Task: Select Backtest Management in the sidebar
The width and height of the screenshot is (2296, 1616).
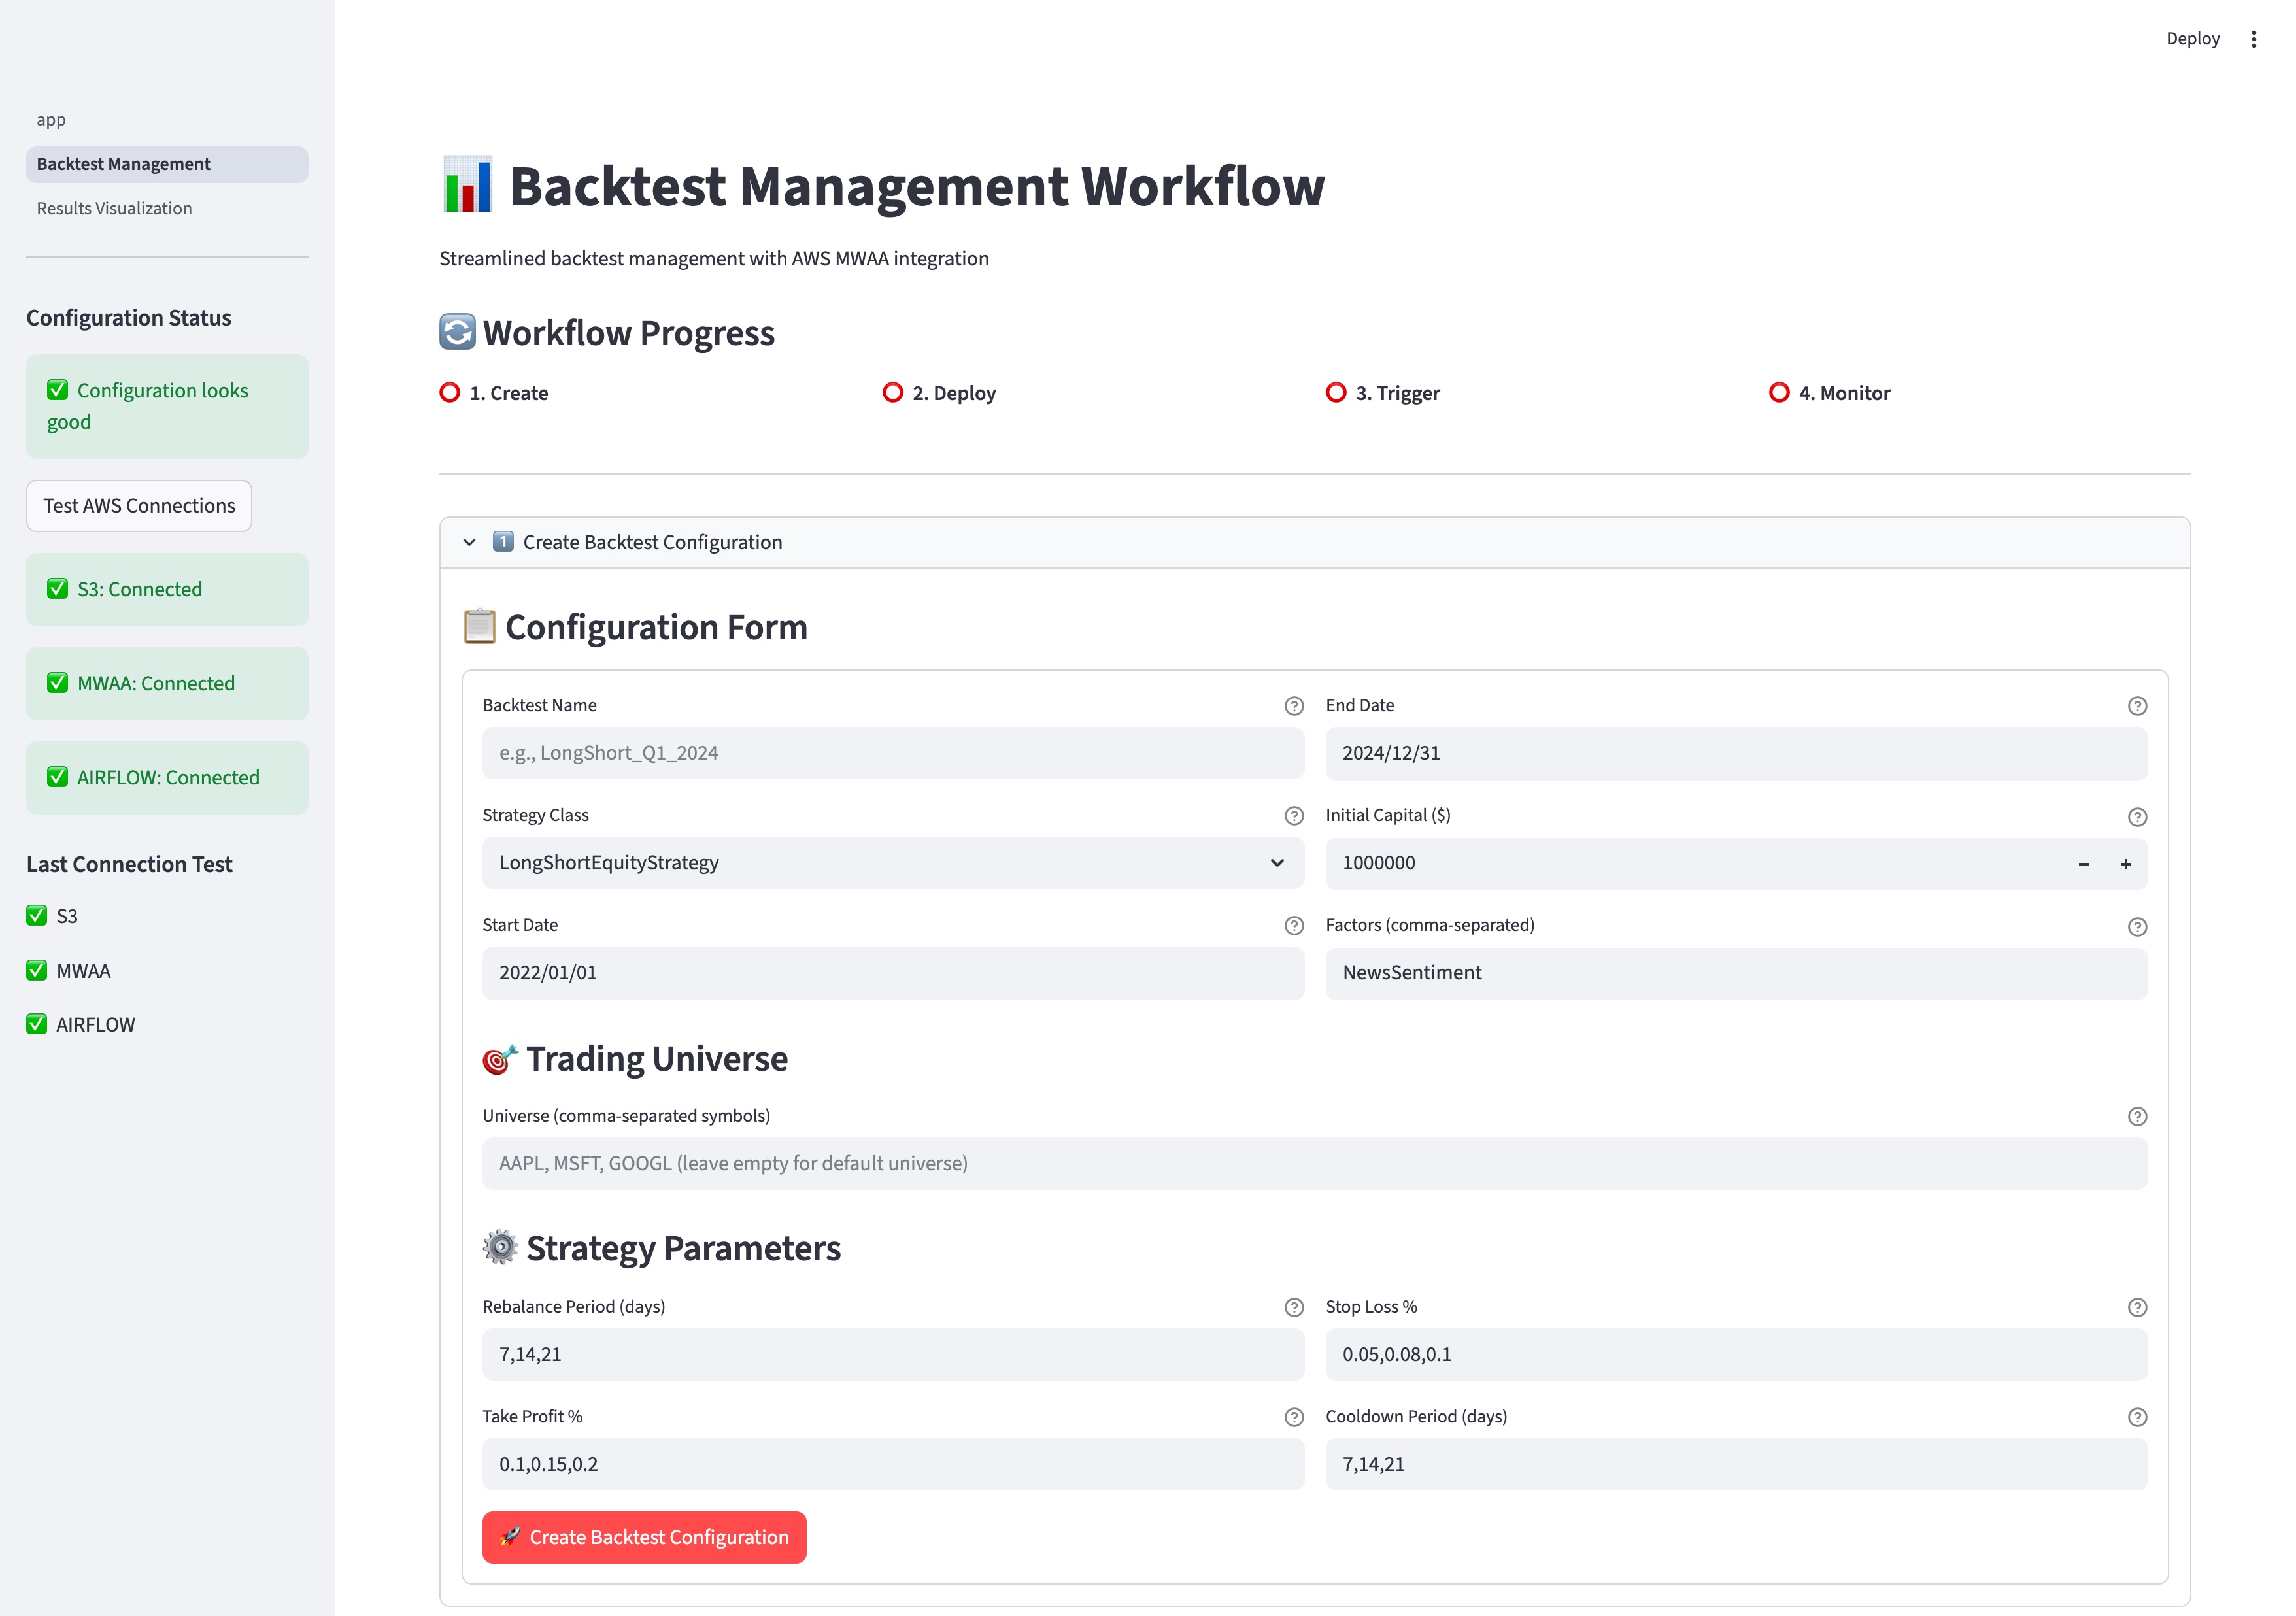Action: [x=123, y=163]
